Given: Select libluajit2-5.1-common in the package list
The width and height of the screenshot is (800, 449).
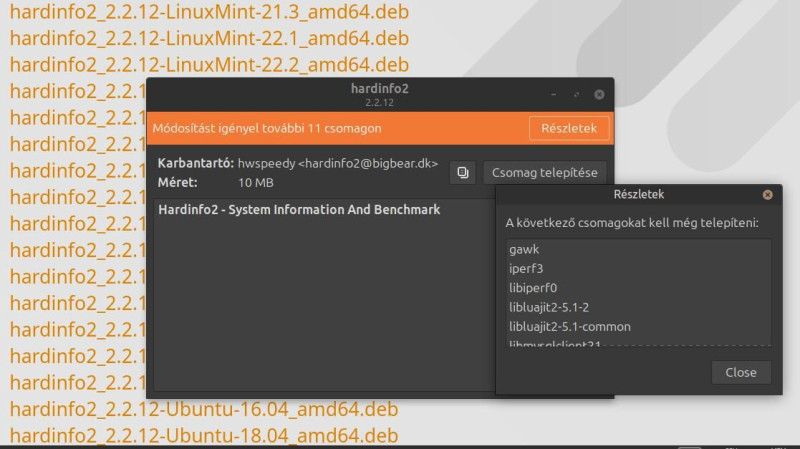Looking at the screenshot, I should tap(638, 327).
